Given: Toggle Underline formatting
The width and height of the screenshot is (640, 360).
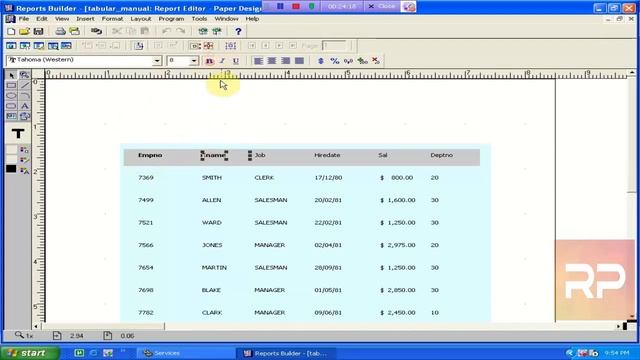Looking at the screenshot, I should pos(236,61).
